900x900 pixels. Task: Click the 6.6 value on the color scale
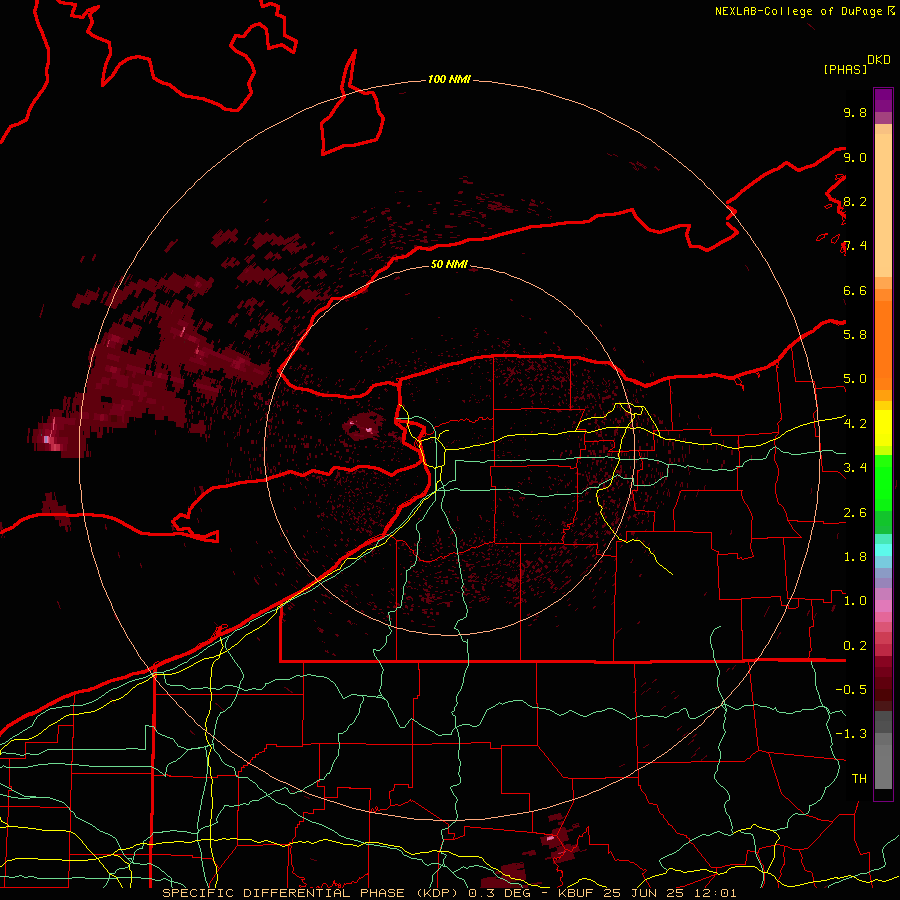pos(855,290)
